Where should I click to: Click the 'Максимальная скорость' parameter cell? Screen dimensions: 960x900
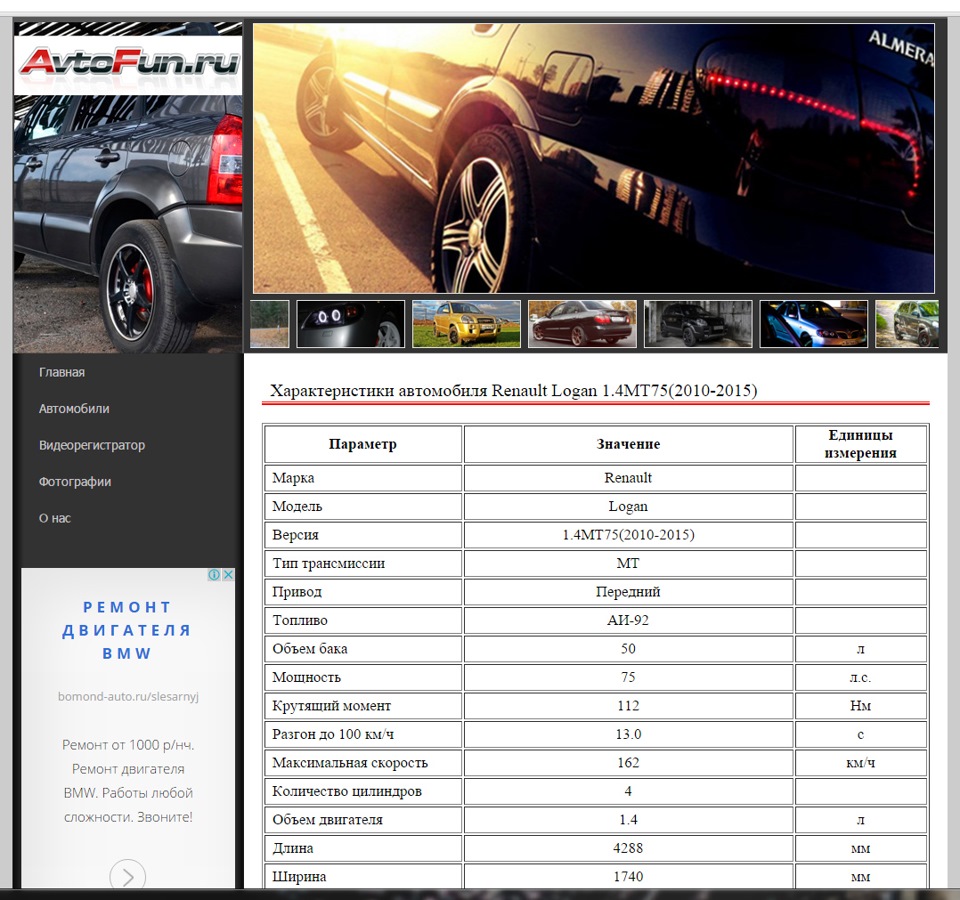(x=362, y=763)
